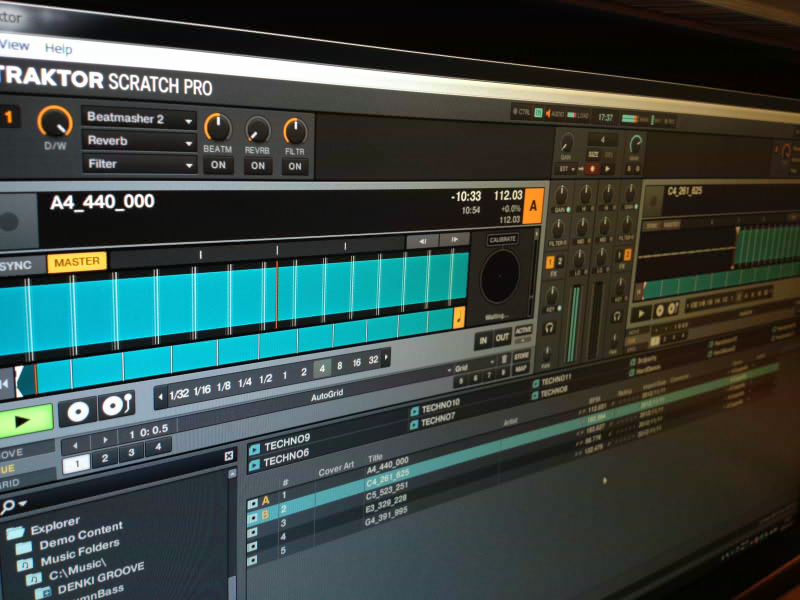Select loop size 16

pos(357,363)
